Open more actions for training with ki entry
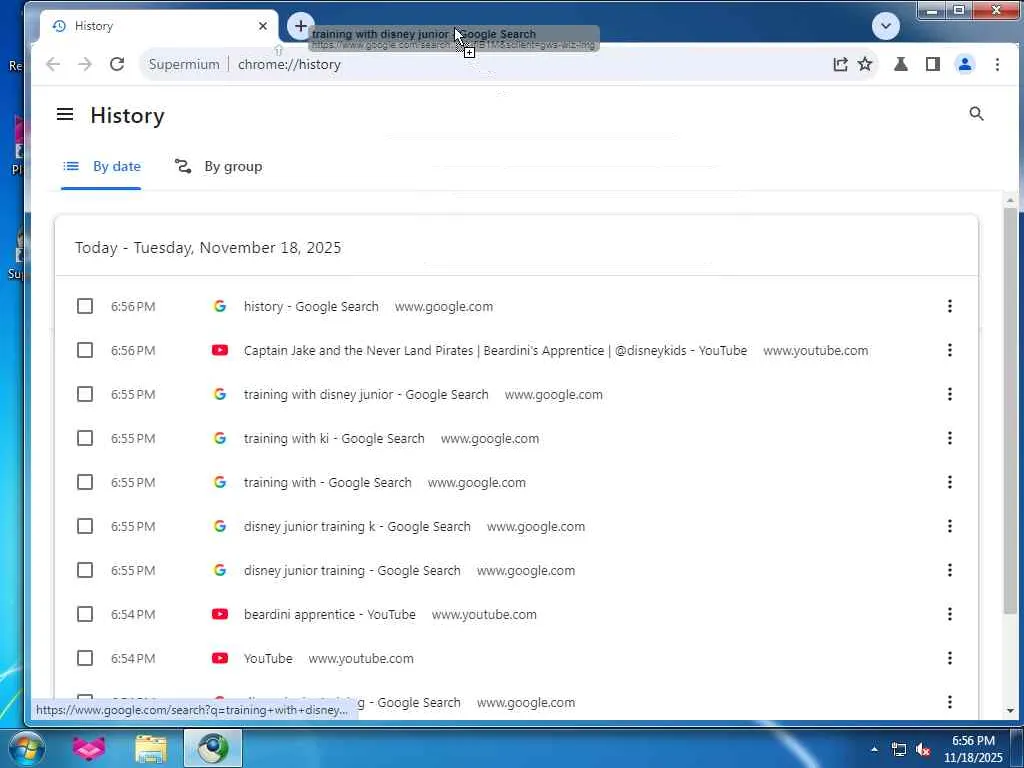1024x768 pixels. click(950, 438)
